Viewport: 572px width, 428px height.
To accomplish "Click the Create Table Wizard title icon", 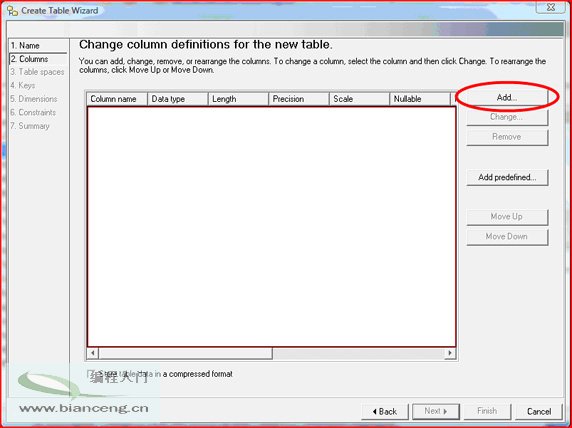I will (x=12, y=11).
